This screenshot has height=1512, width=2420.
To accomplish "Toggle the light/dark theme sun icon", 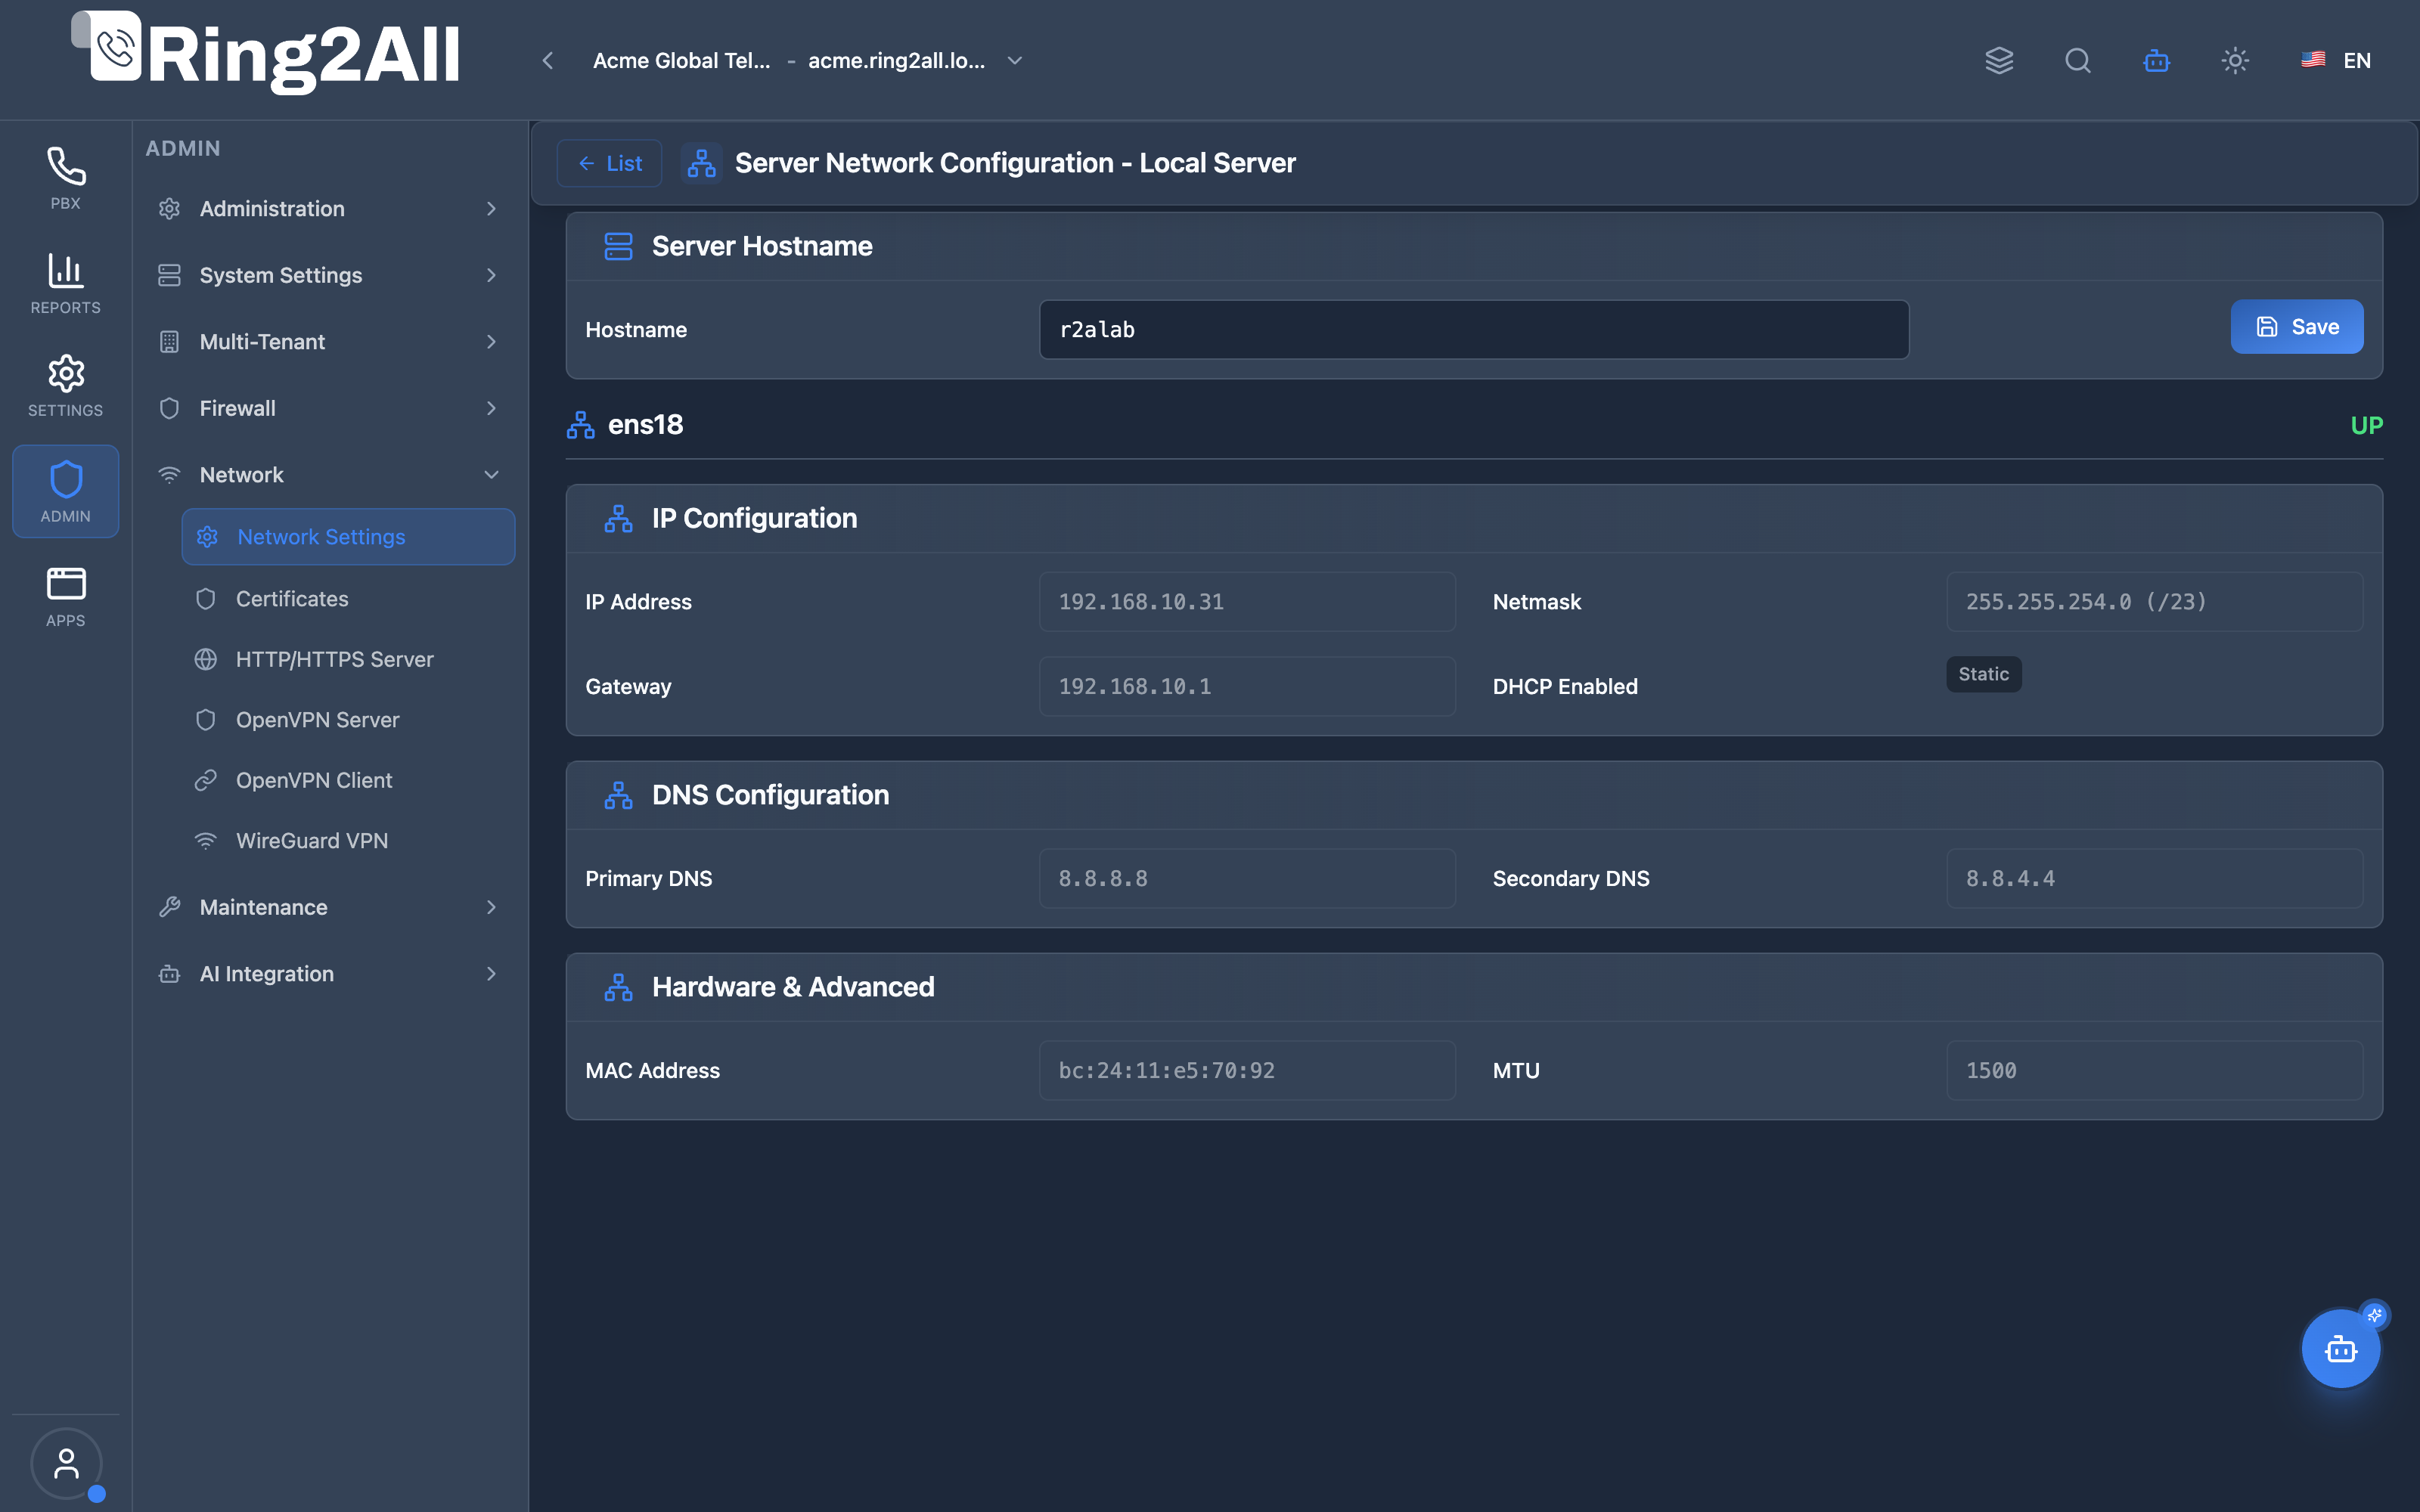I will point(2236,60).
